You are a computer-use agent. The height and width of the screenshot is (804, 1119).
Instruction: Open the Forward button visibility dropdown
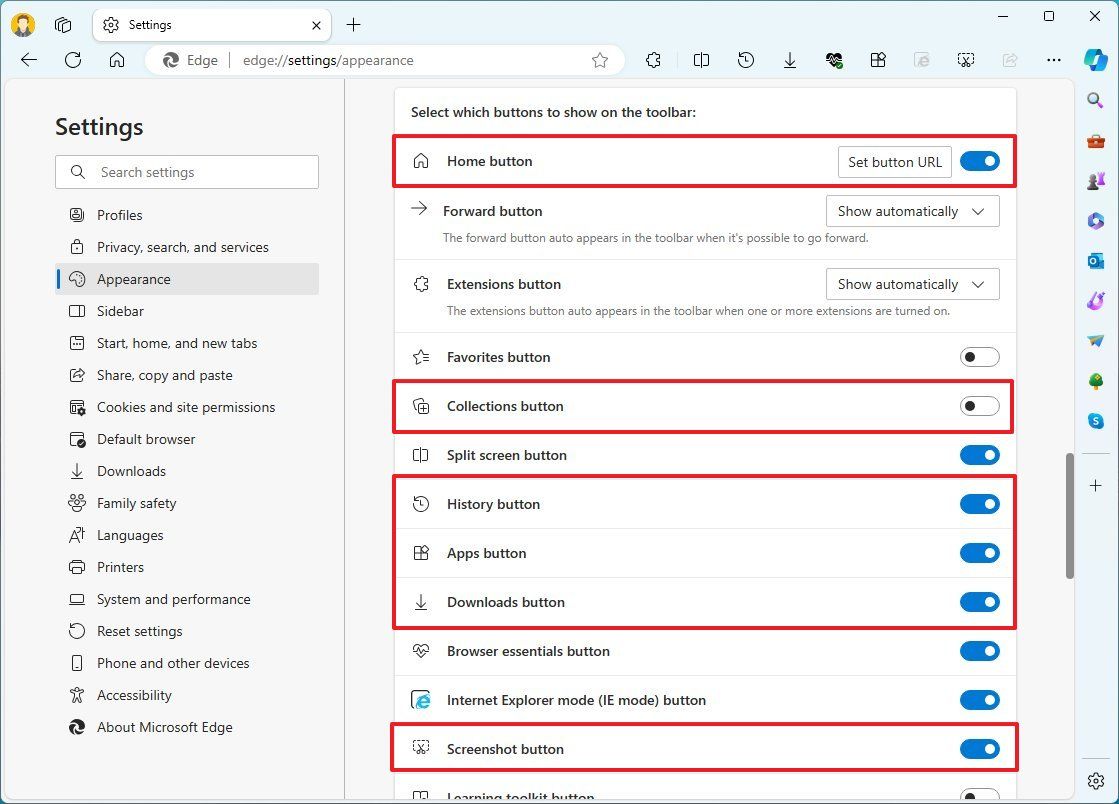pyautogui.click(x=911, y=211)
